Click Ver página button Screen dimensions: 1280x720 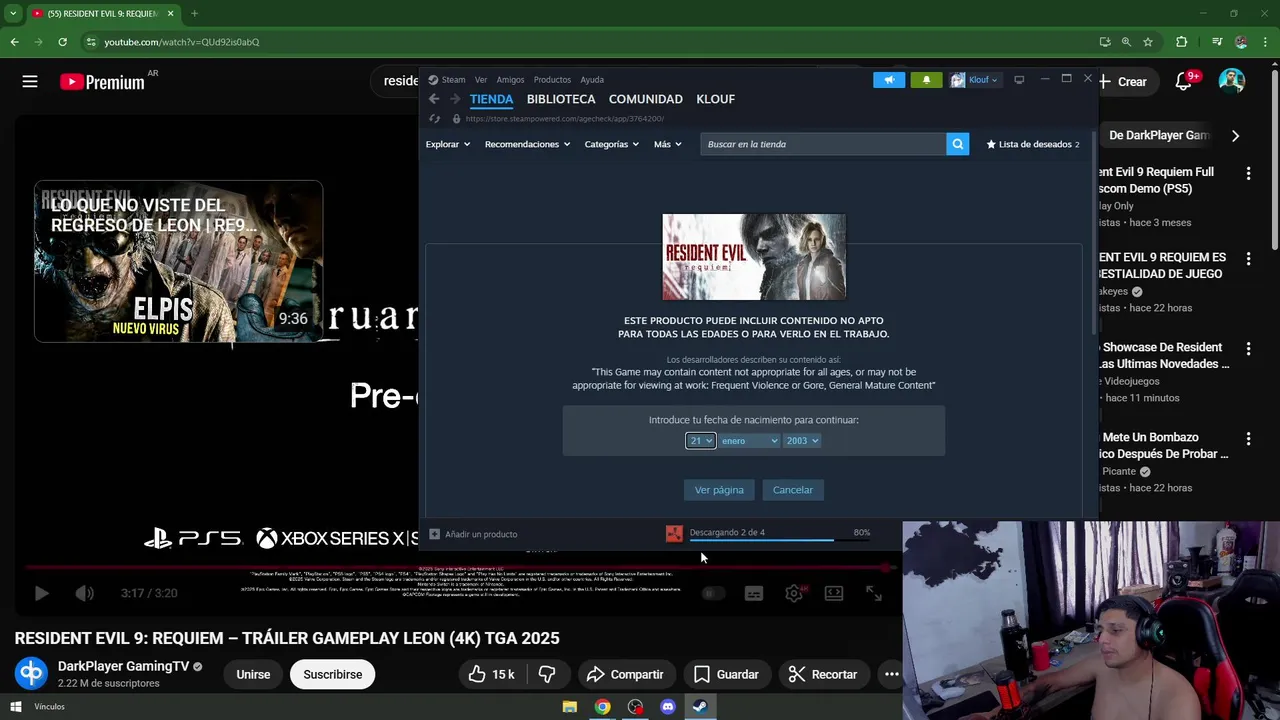click(x=719, y=490)
